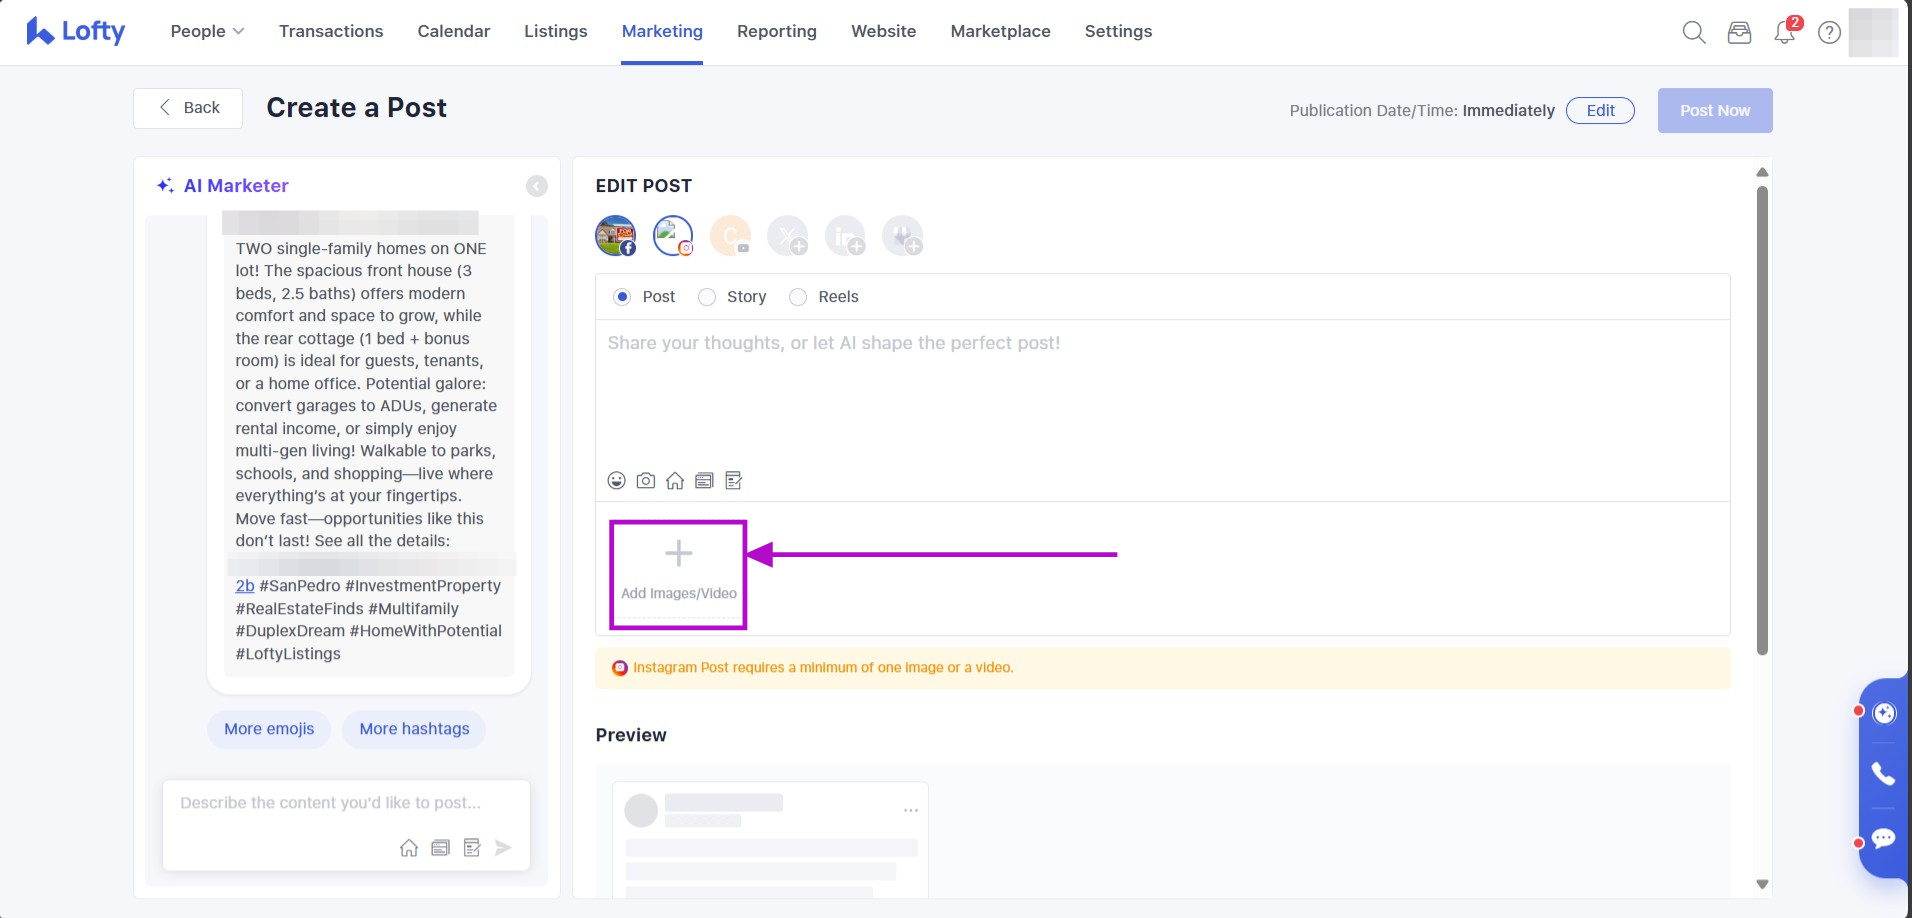Edit the publication date and time
The width and height of the screenshot is (1912, 918).
coord(1599,110)
